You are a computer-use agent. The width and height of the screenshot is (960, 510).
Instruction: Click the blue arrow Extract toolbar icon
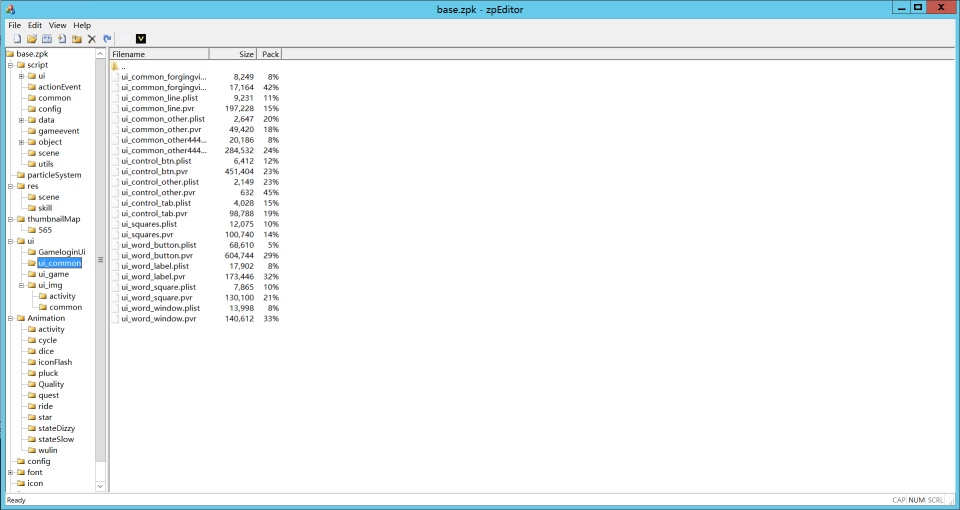point(107,39)
